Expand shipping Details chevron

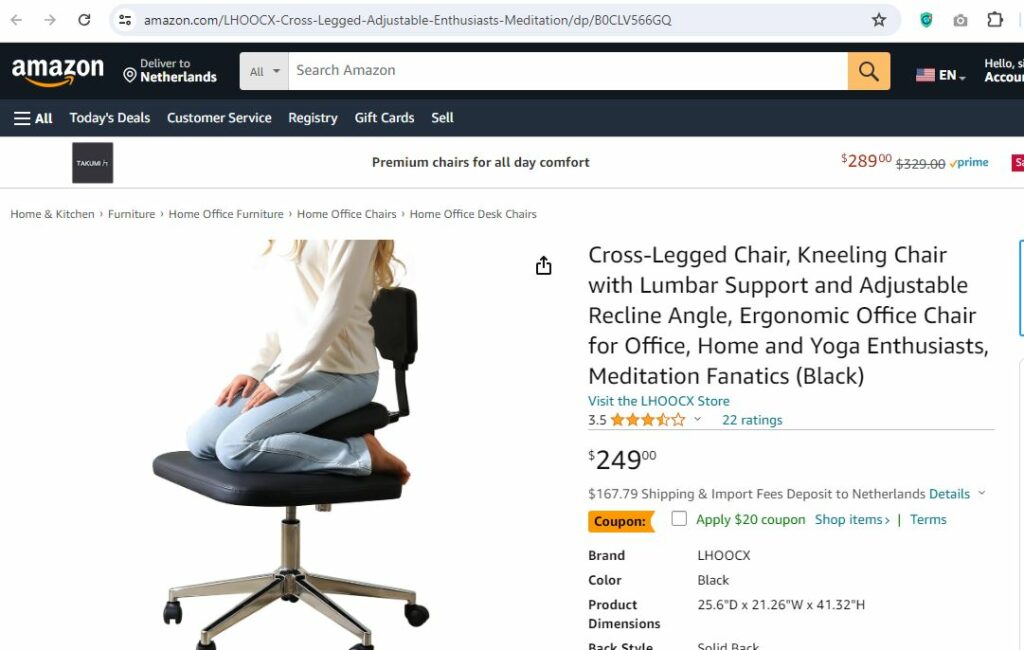click(982, 493)
